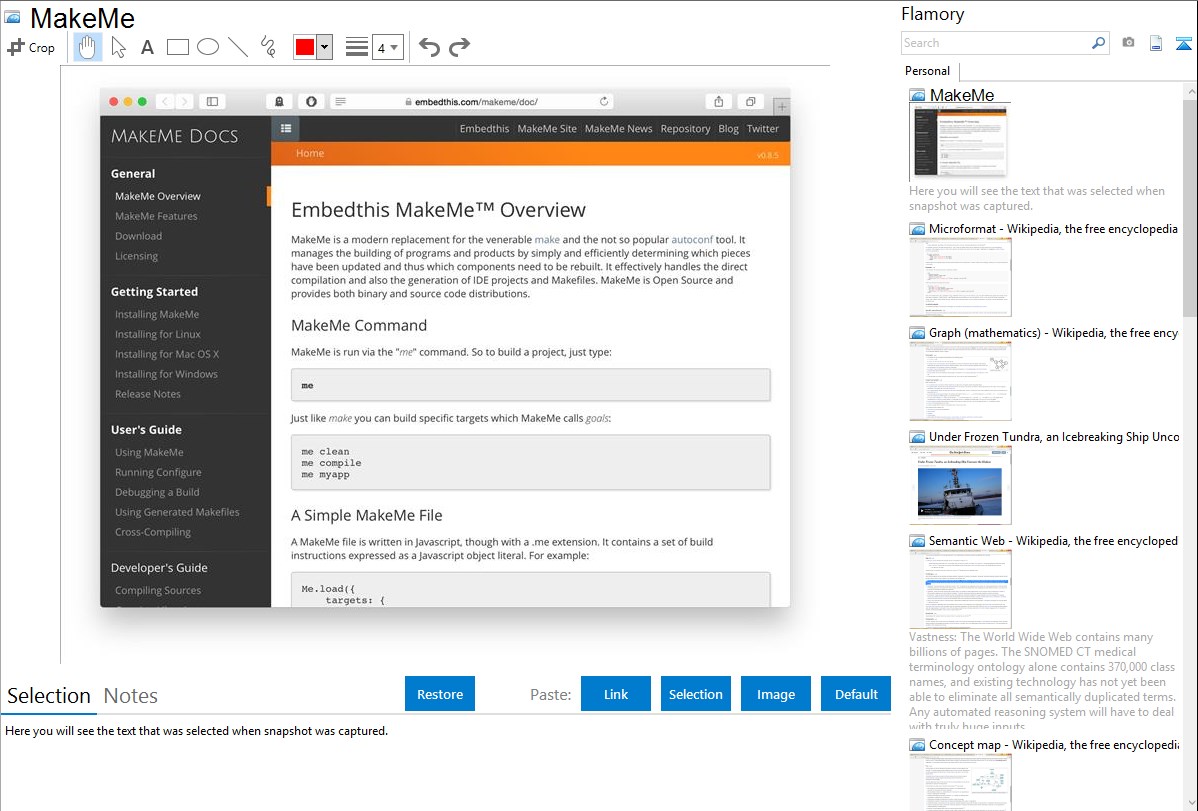Image resolution: width=1198 pixels, height=811 pixels.
Task: Open the Personal tab
Action: click(927, 71)
